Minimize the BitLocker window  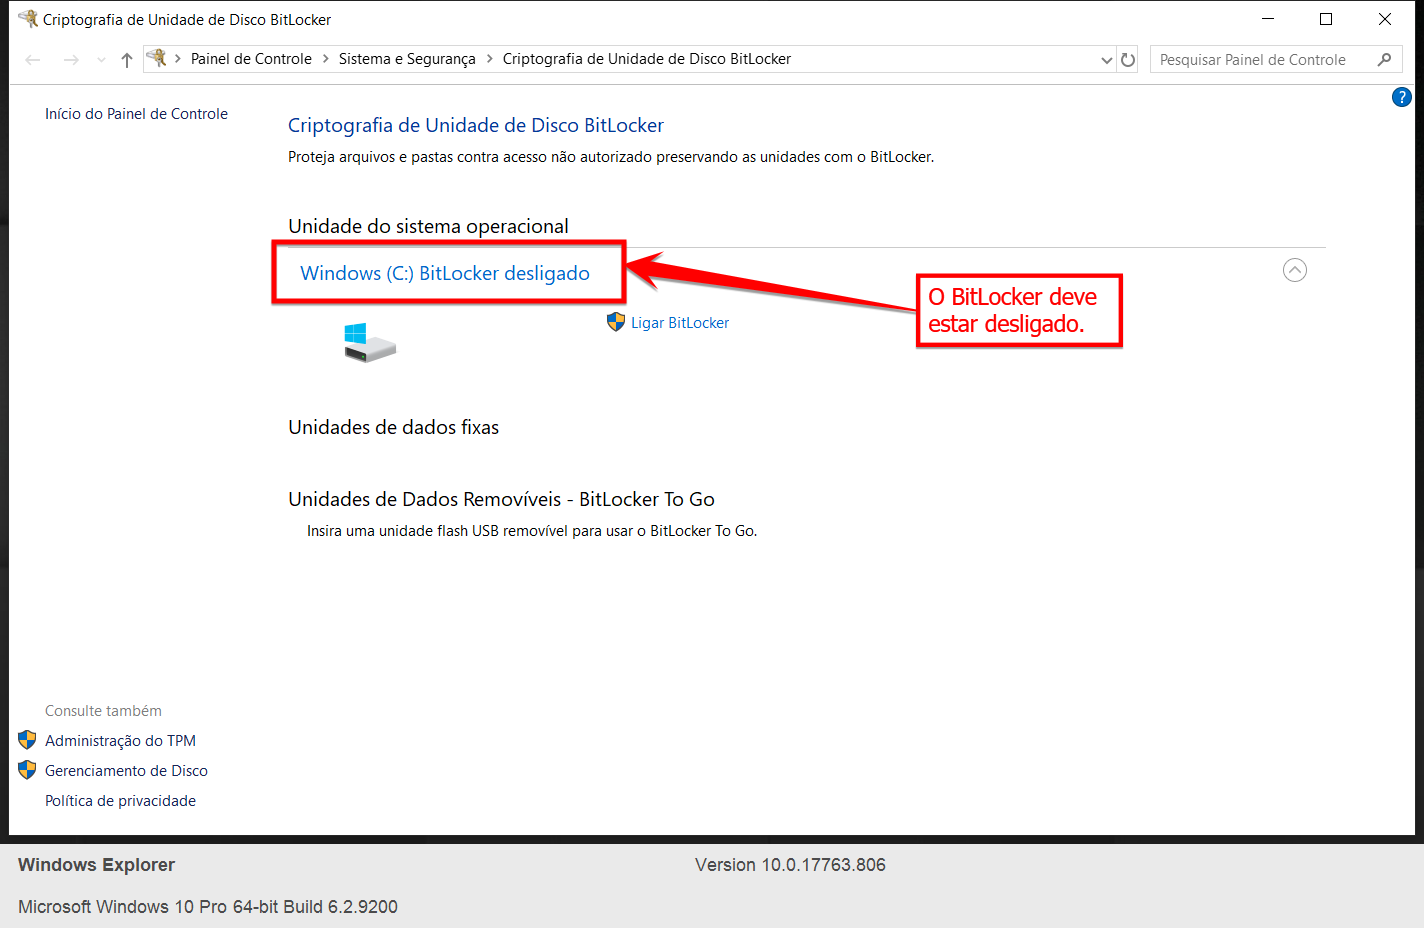tap(1268, 19)
